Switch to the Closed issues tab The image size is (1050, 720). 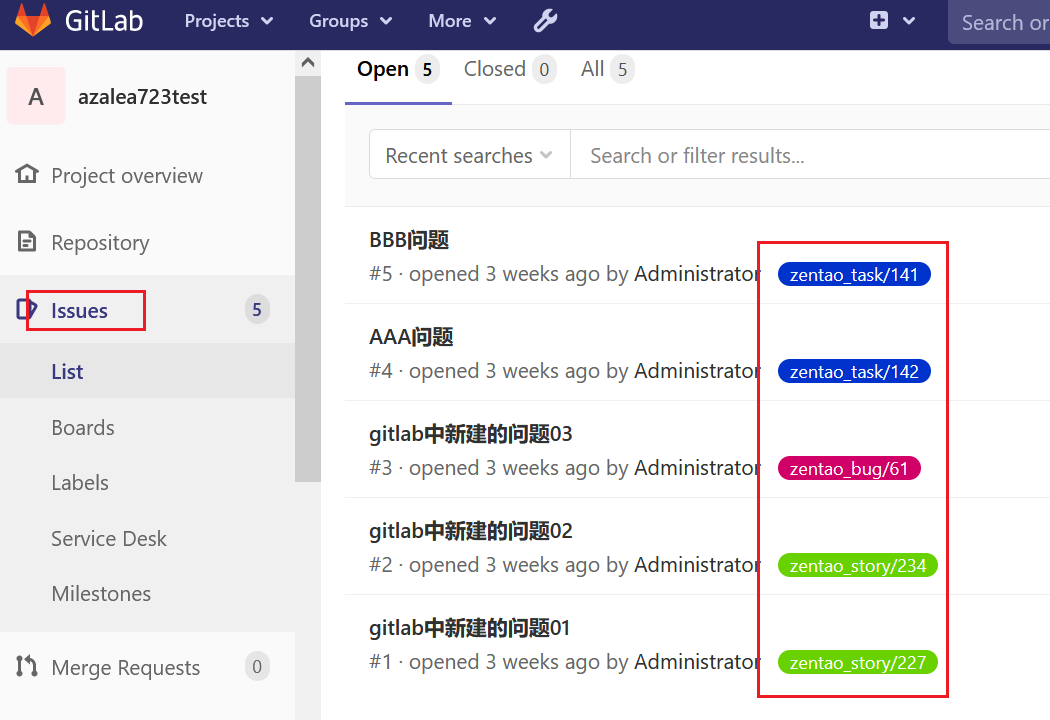(x=508, y=69)
